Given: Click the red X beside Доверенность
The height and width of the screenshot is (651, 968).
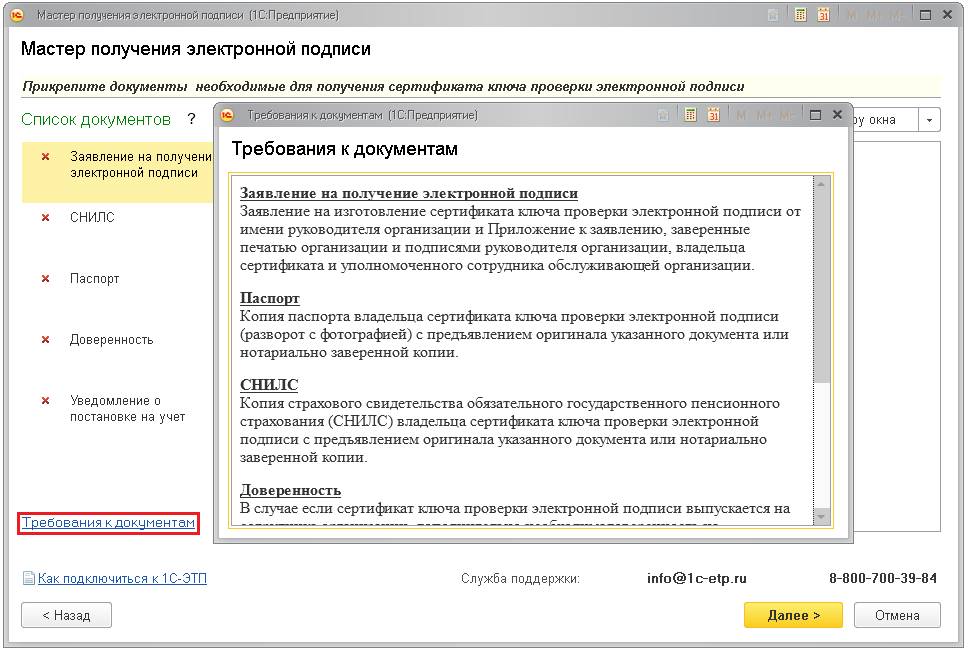Looking at the screenshot, I should coord(45,339).
